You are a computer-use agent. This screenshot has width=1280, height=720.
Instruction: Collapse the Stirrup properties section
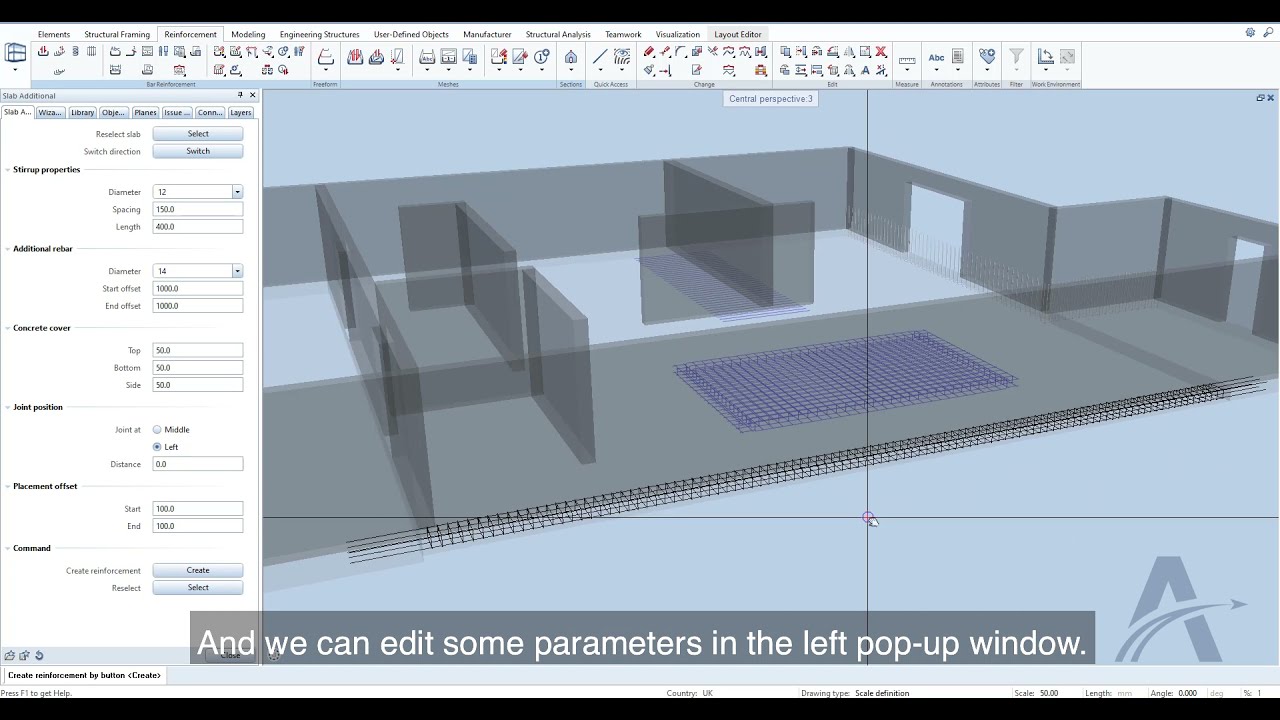7,170
